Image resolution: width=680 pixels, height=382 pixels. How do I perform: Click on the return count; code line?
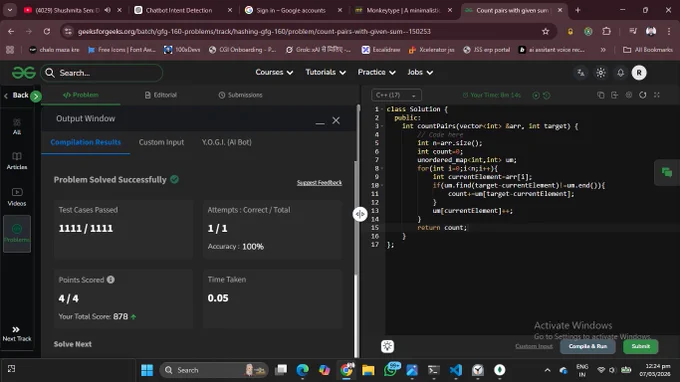pos(442,228)
